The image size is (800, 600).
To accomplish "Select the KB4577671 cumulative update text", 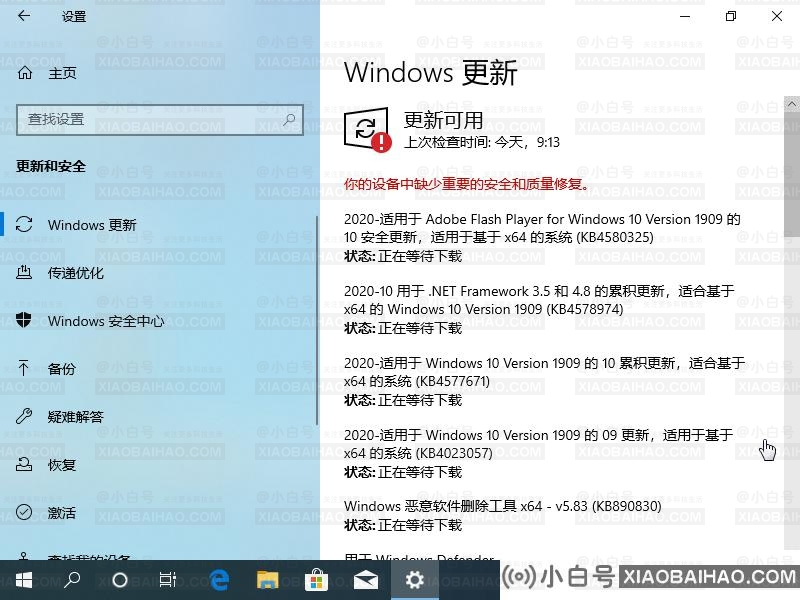I will (544, 372).
